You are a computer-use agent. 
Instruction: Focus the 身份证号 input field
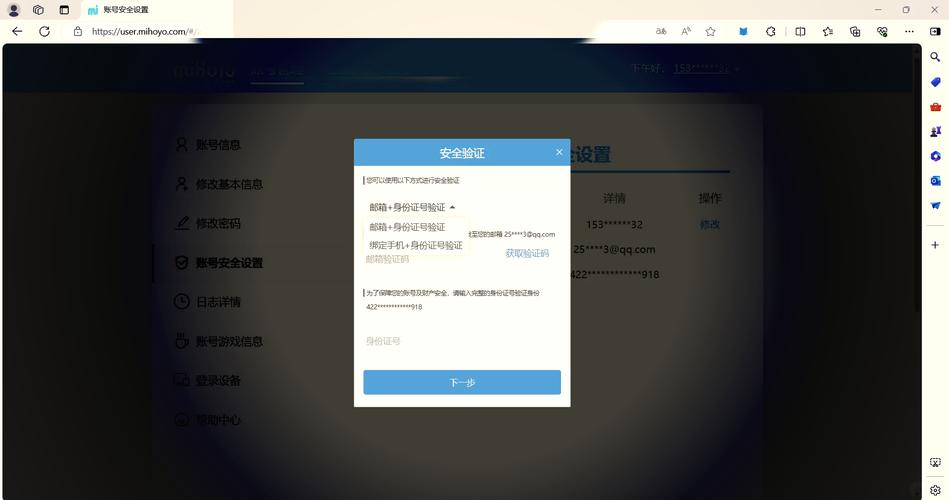(x=462, y=341)
